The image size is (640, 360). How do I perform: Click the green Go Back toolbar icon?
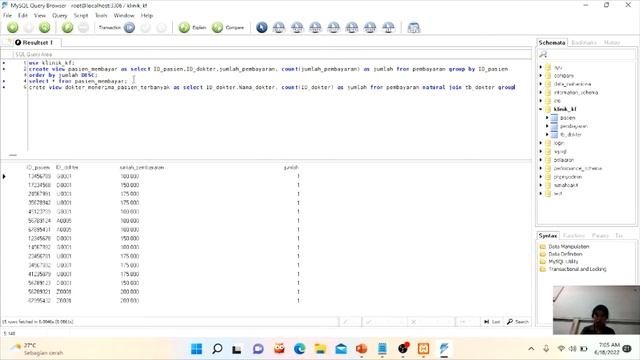click(13, 27)
